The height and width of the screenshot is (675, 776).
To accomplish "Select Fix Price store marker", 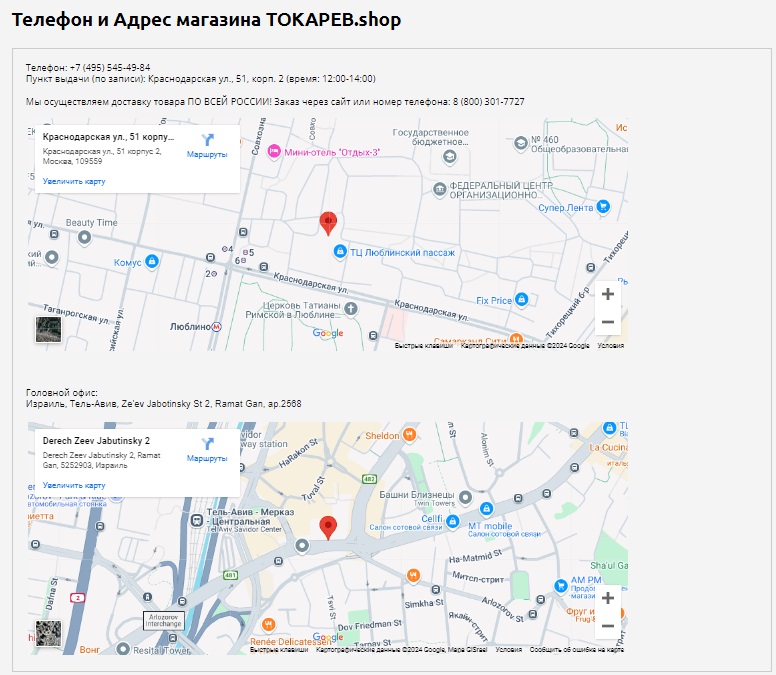I will pyautogui.click(x=521, y=299).
